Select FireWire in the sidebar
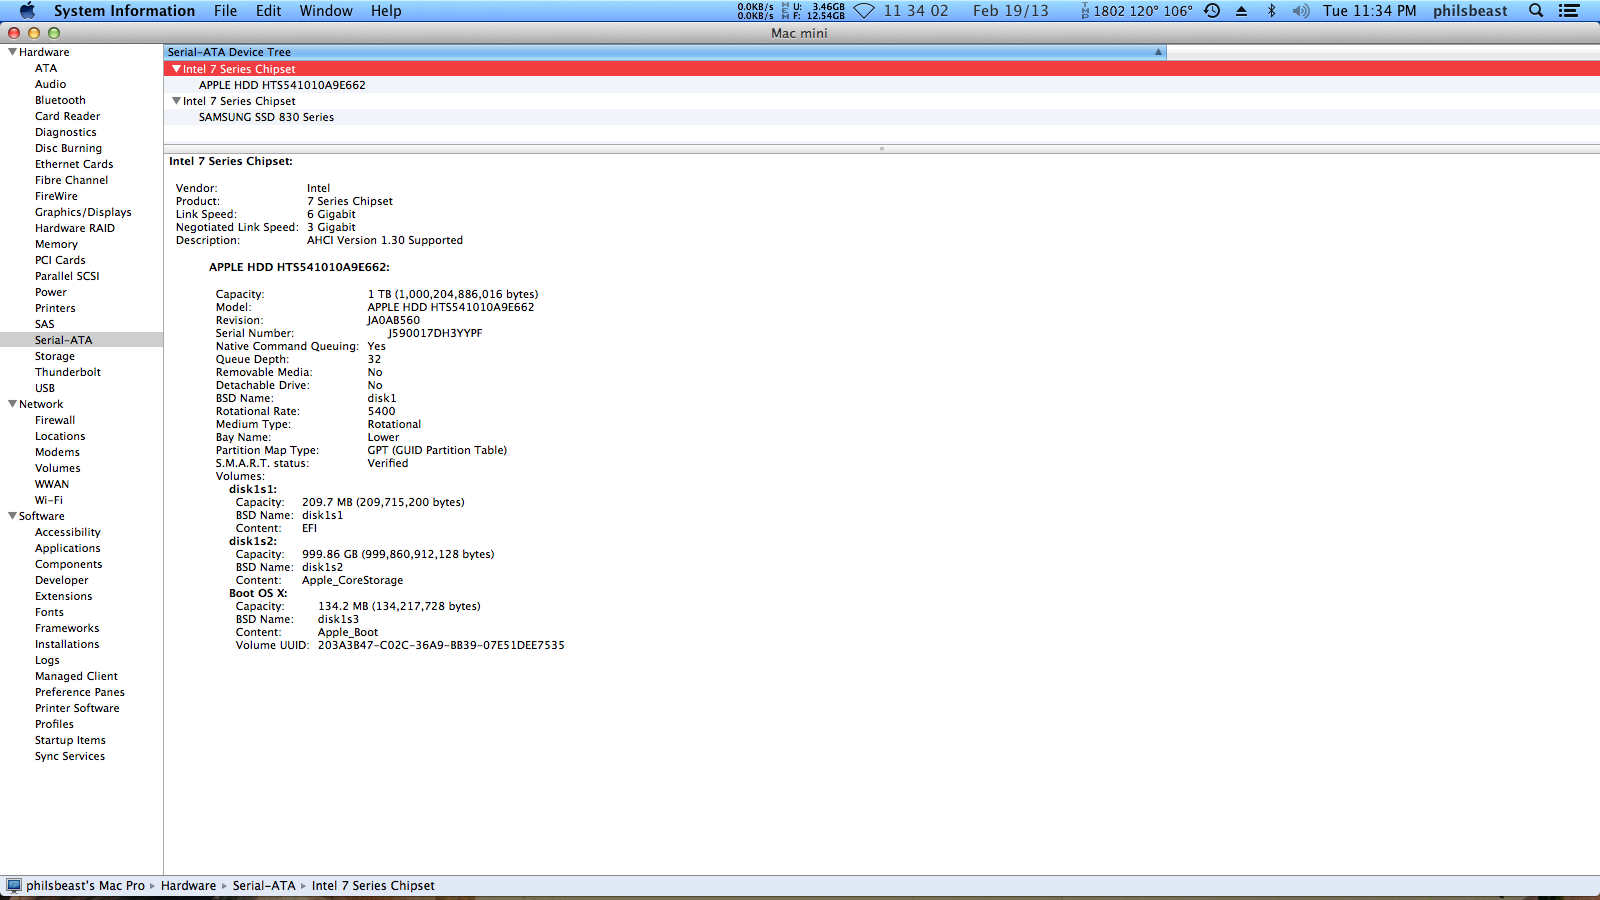 (x=56, y=196)
